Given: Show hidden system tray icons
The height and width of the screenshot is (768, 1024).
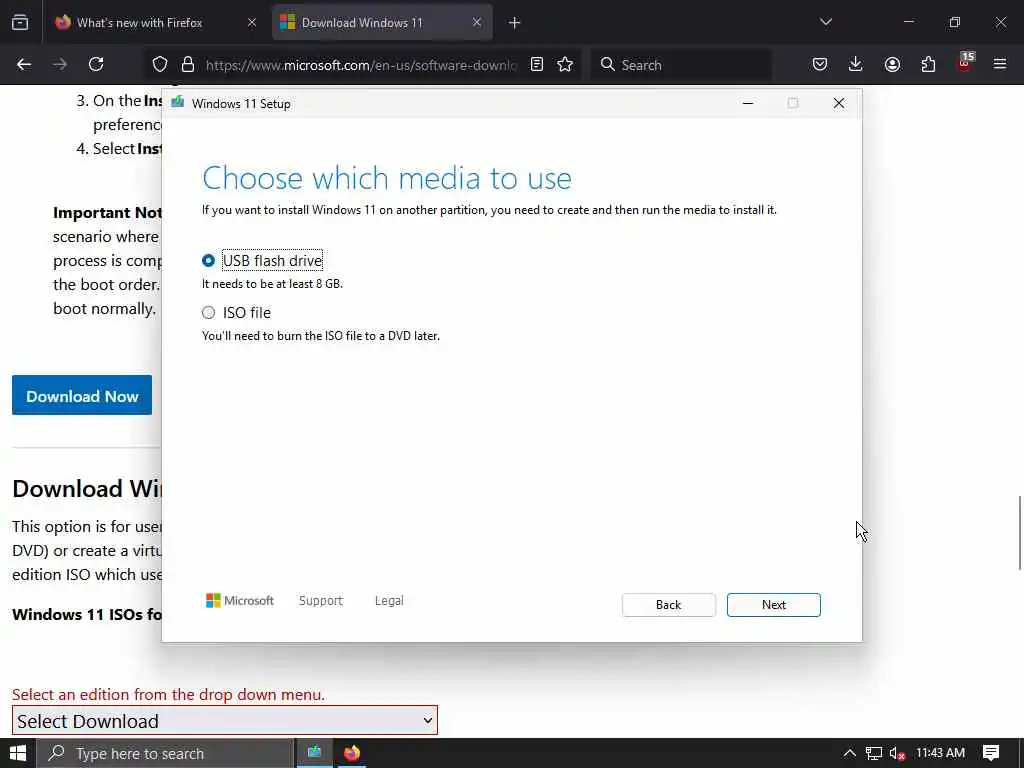Looking at the screenshot, I should (x=849, y=753).
